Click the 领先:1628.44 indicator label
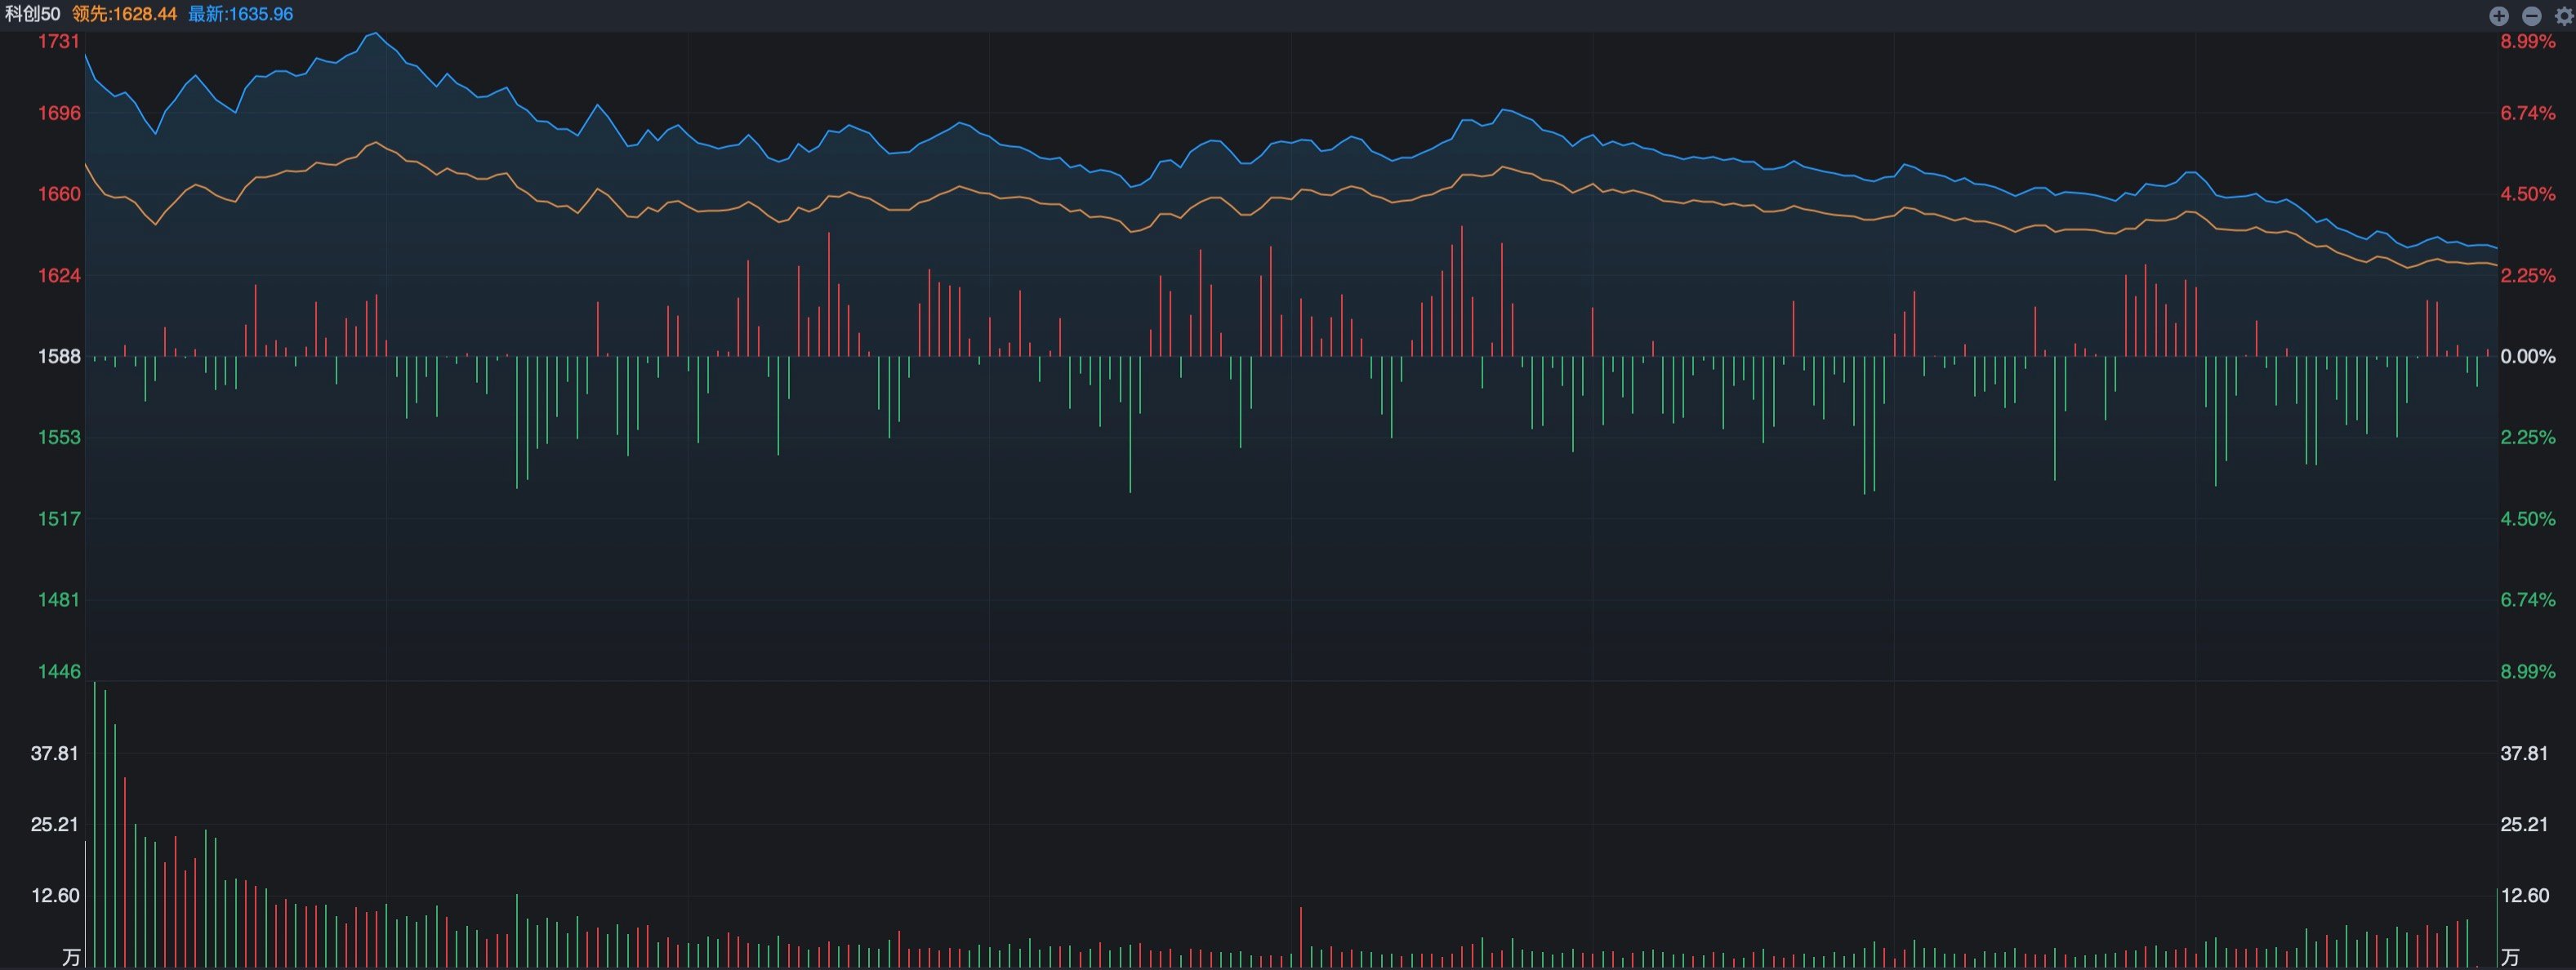 coord(124,14)
